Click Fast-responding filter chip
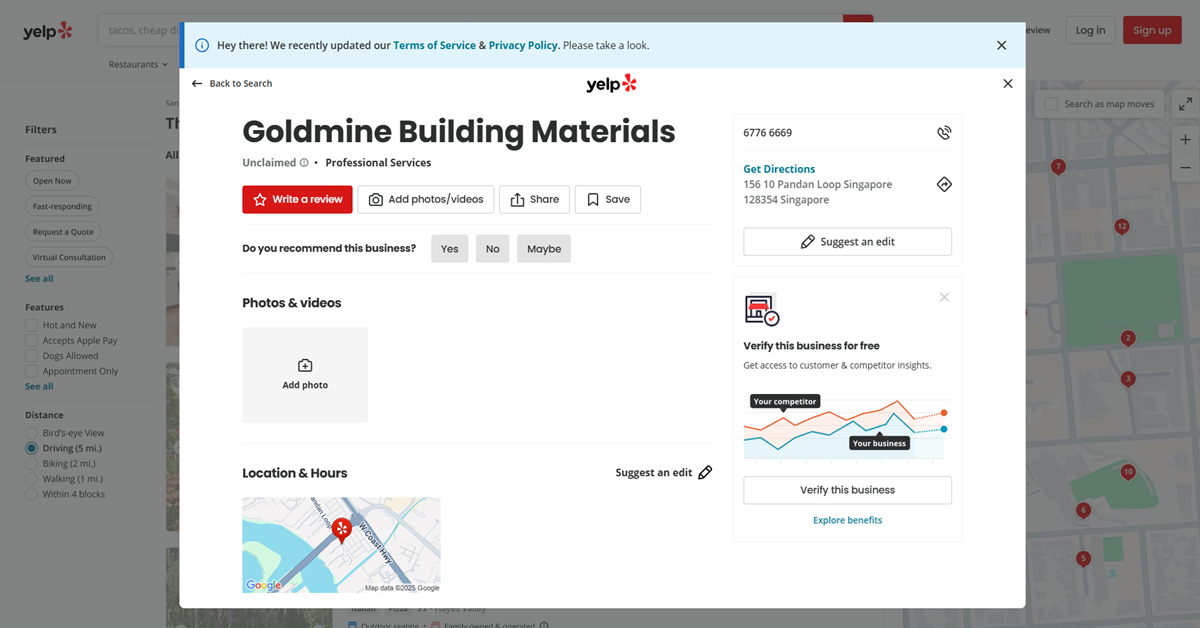Viewport: 1200px width, 628px height. point(62,206)
